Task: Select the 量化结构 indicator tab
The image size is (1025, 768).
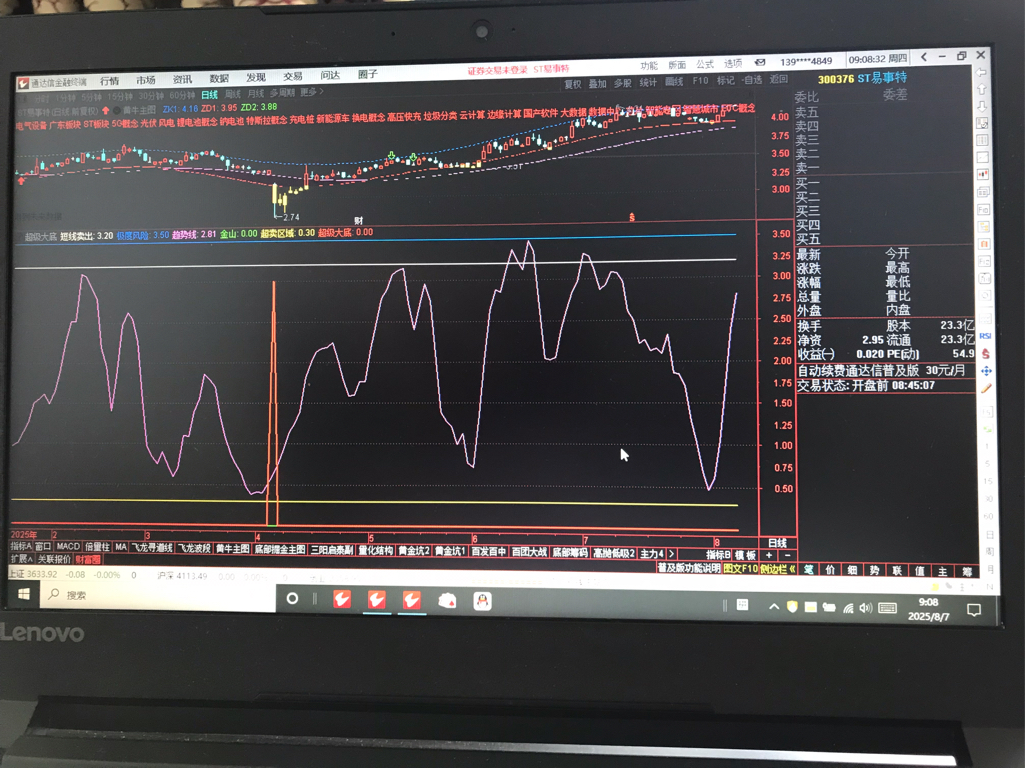Action: 376,551
